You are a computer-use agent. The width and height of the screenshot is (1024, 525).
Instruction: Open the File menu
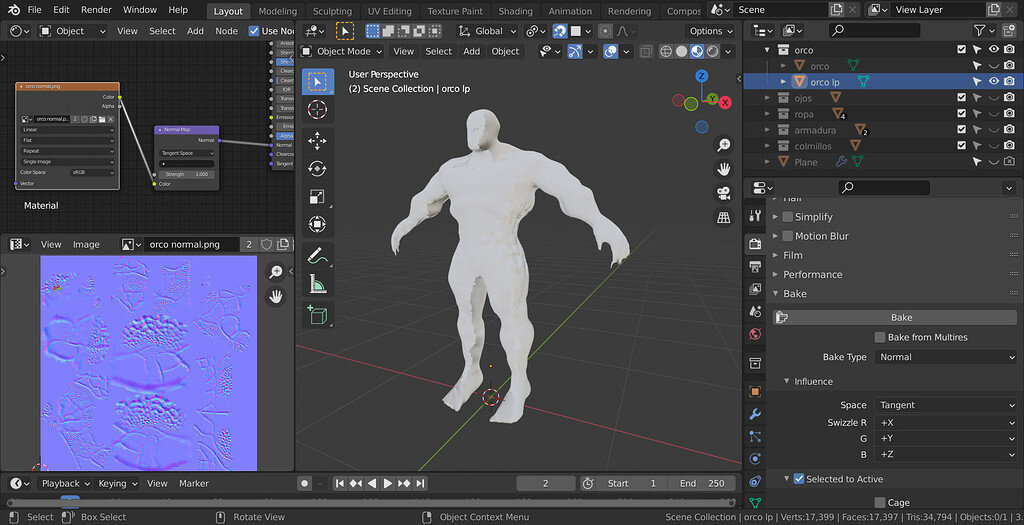coord(35,10)
